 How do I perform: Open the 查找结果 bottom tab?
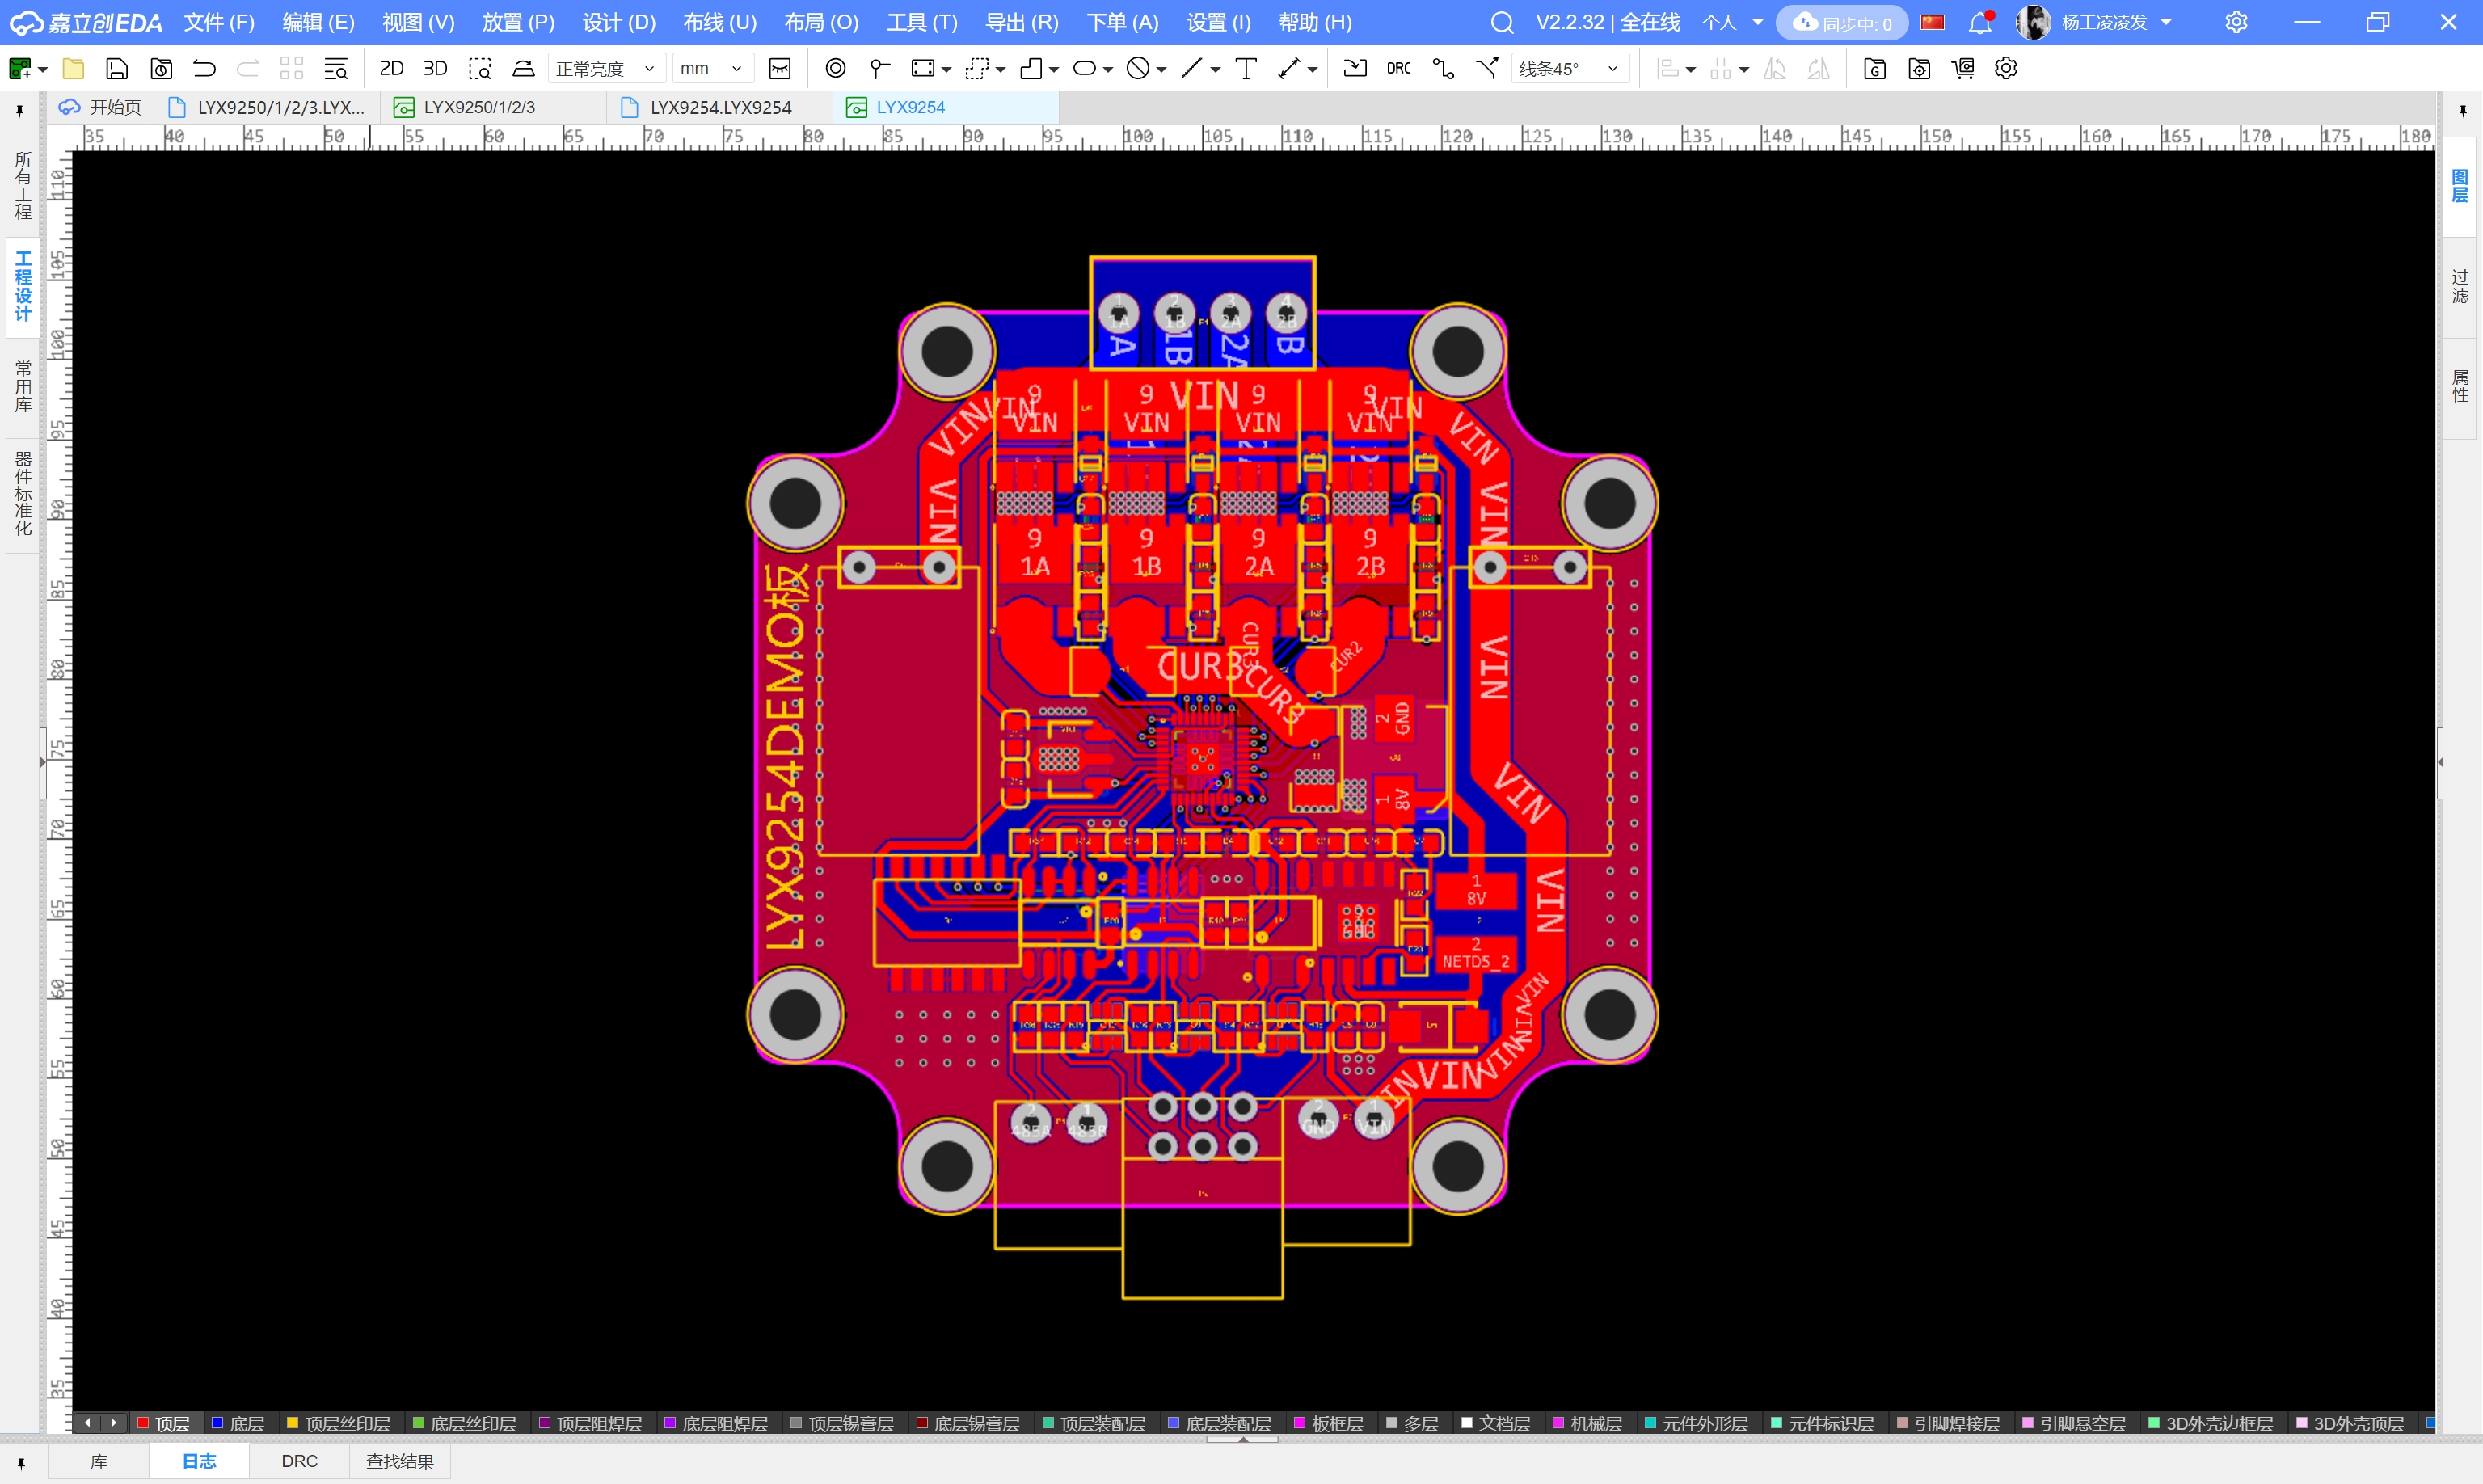tap(400, 1461)
